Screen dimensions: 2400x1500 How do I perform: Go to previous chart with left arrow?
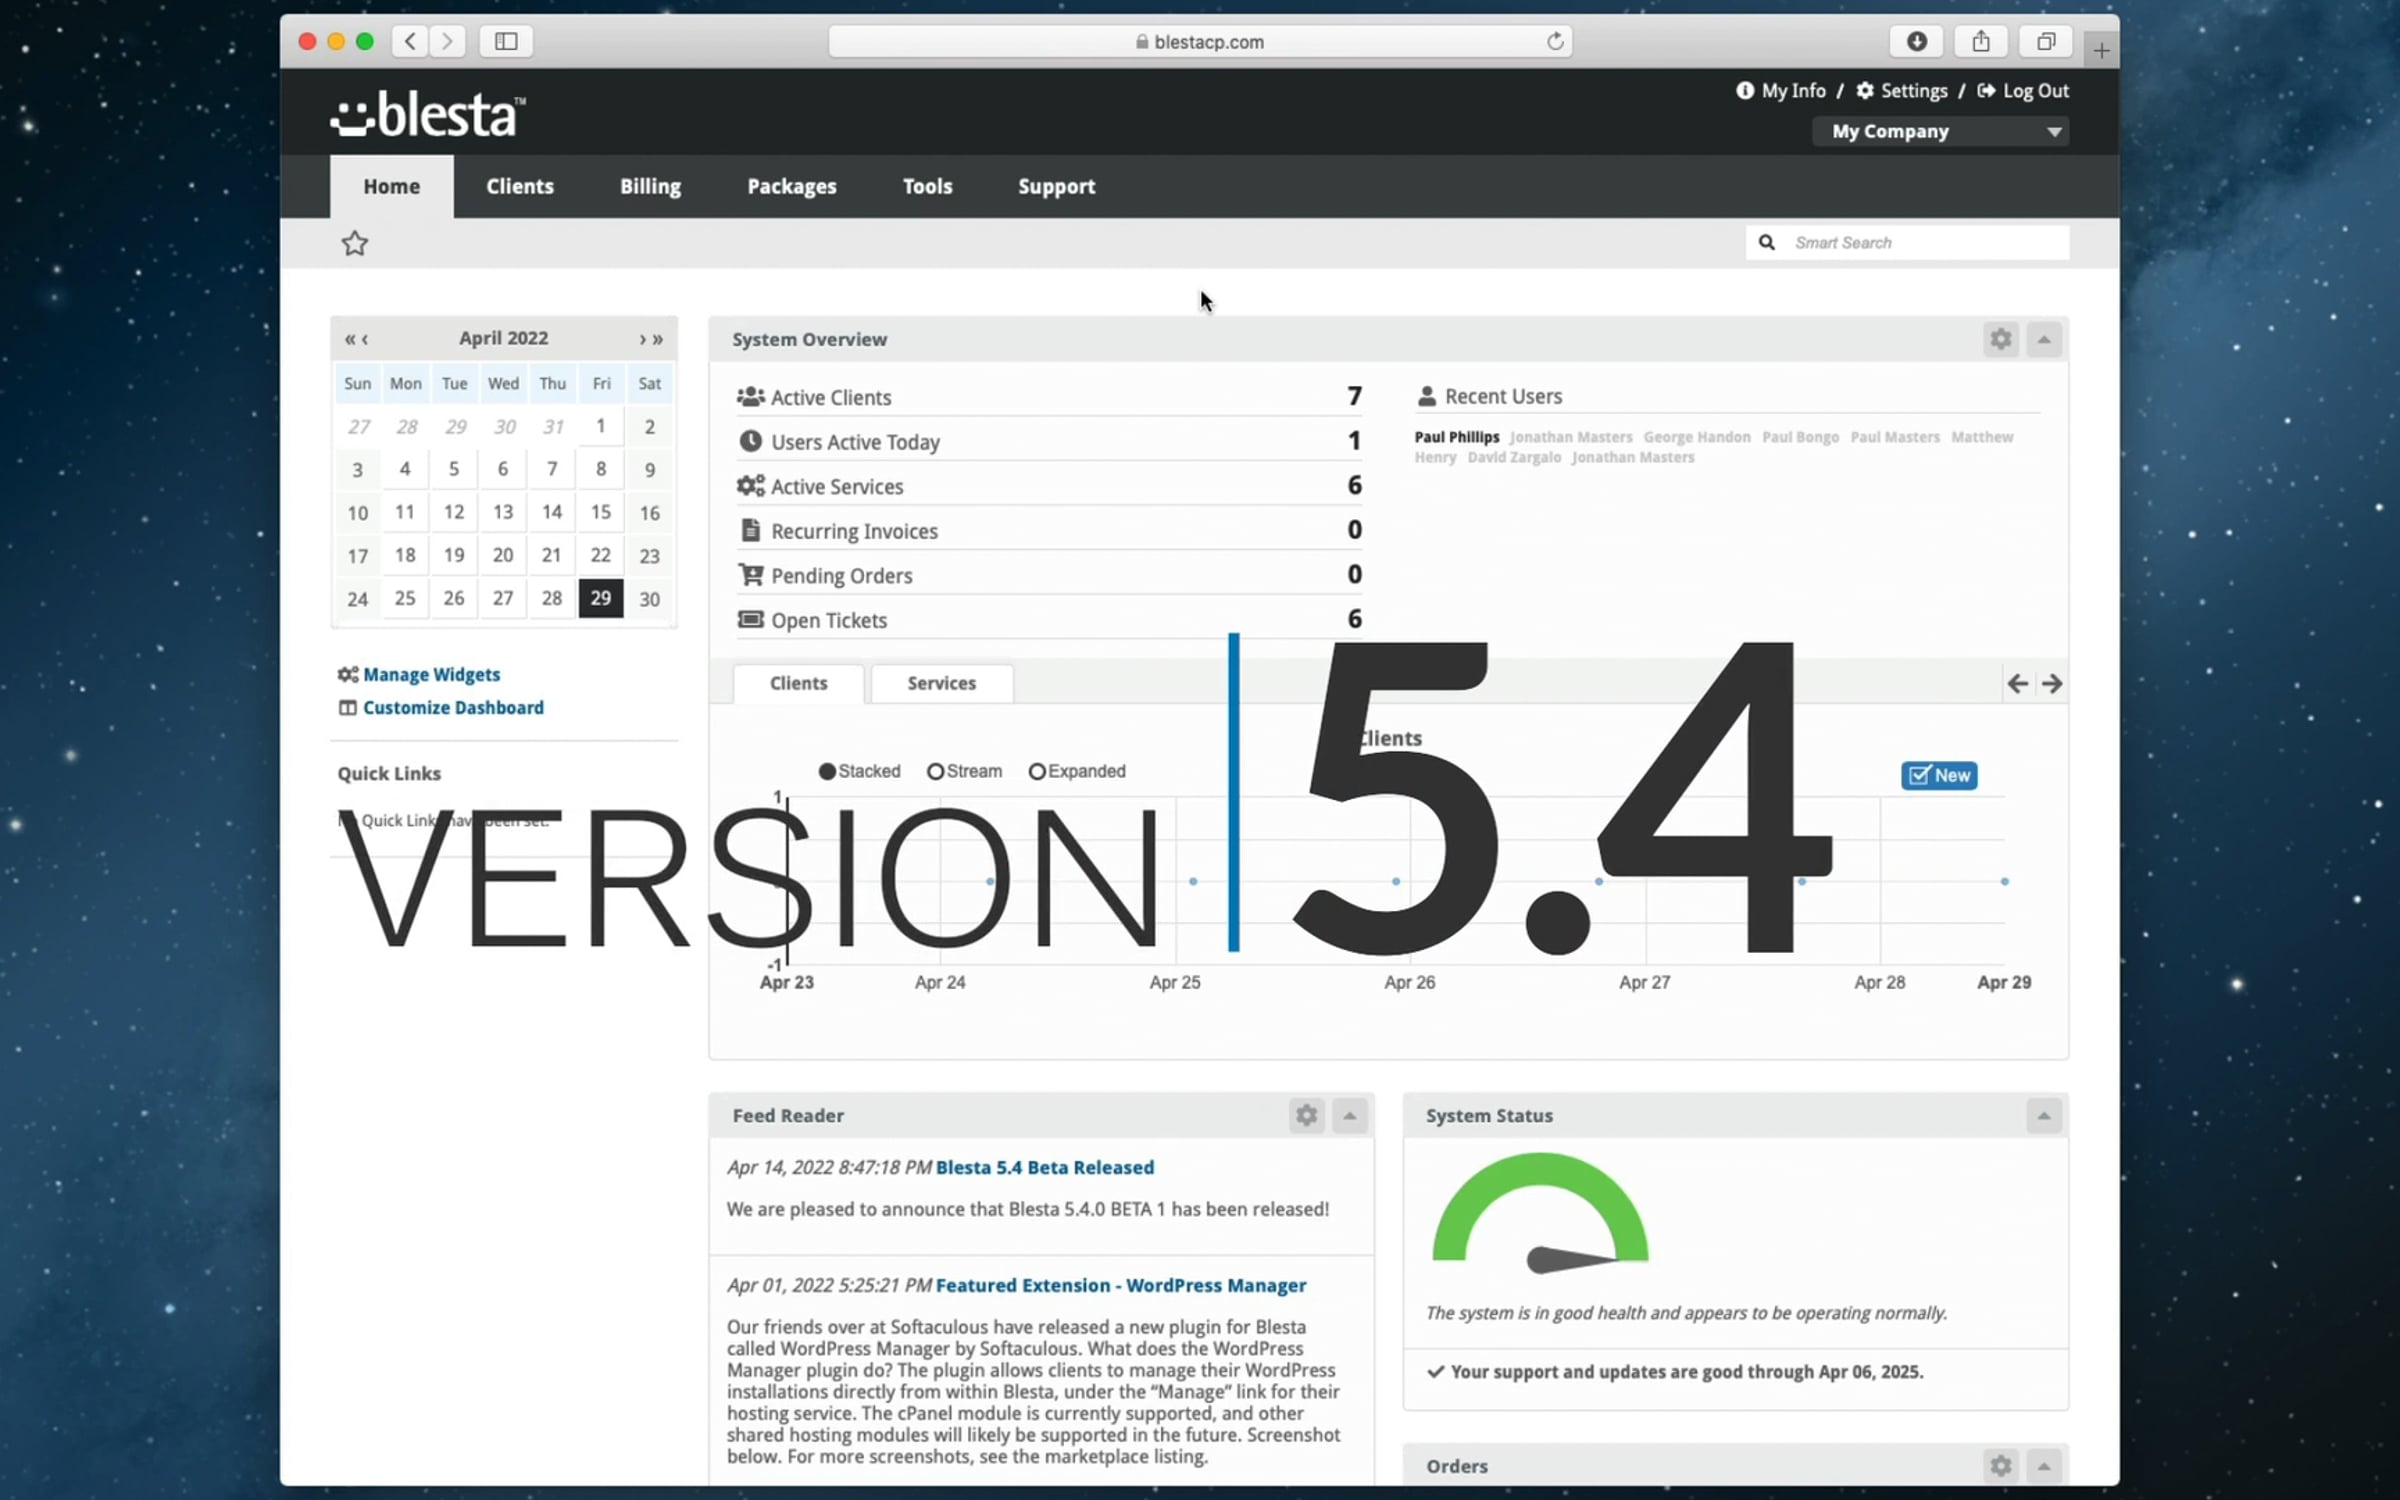tap(2017, 684)
